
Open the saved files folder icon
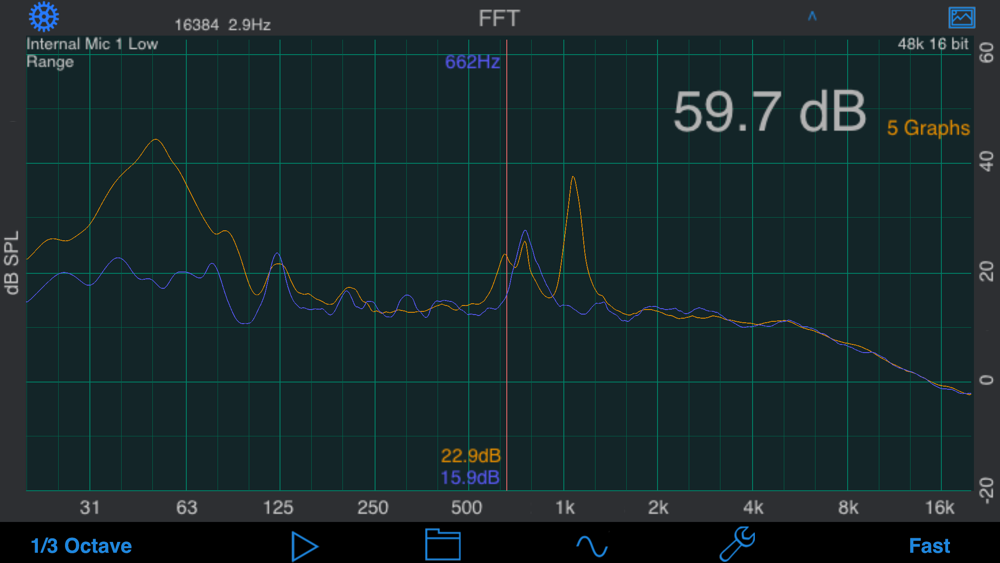(443, 545)
